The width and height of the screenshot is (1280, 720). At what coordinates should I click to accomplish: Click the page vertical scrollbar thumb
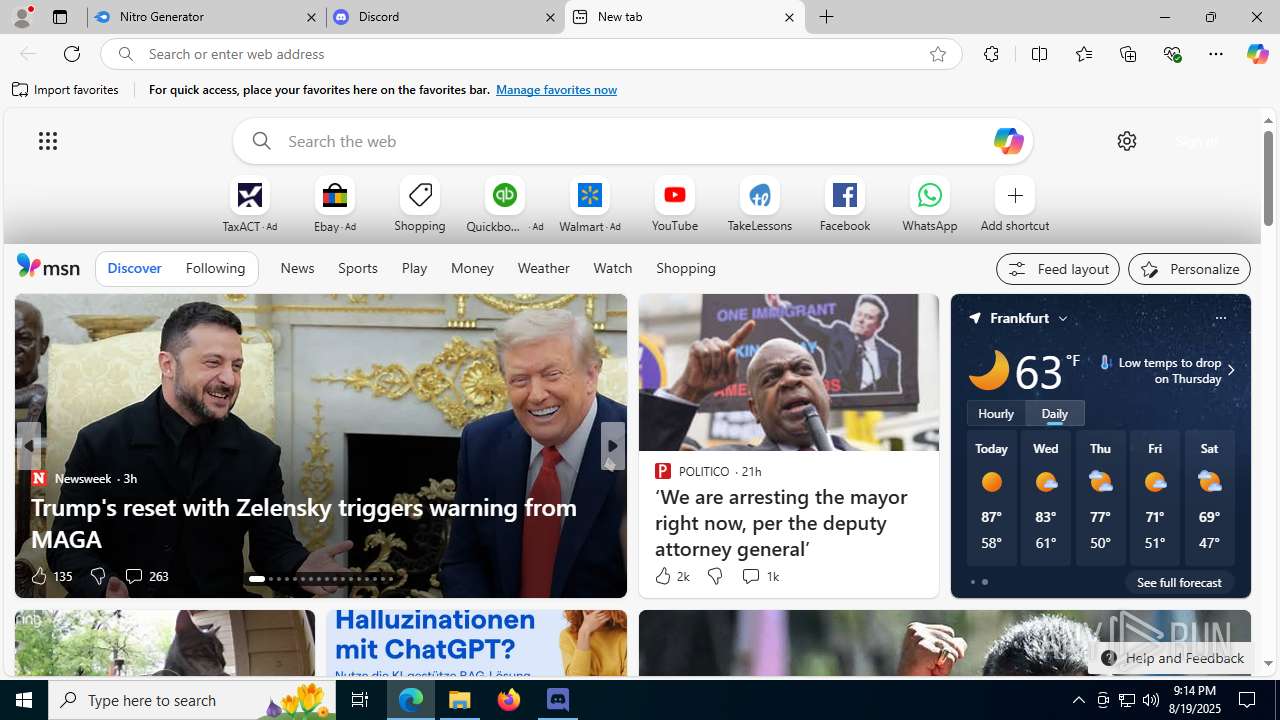[1268, 178]
